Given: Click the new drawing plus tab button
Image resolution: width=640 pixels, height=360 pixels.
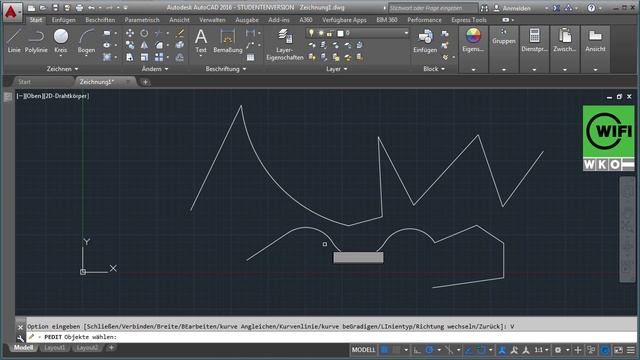Looking at the screenshot, I should point(145,82).
